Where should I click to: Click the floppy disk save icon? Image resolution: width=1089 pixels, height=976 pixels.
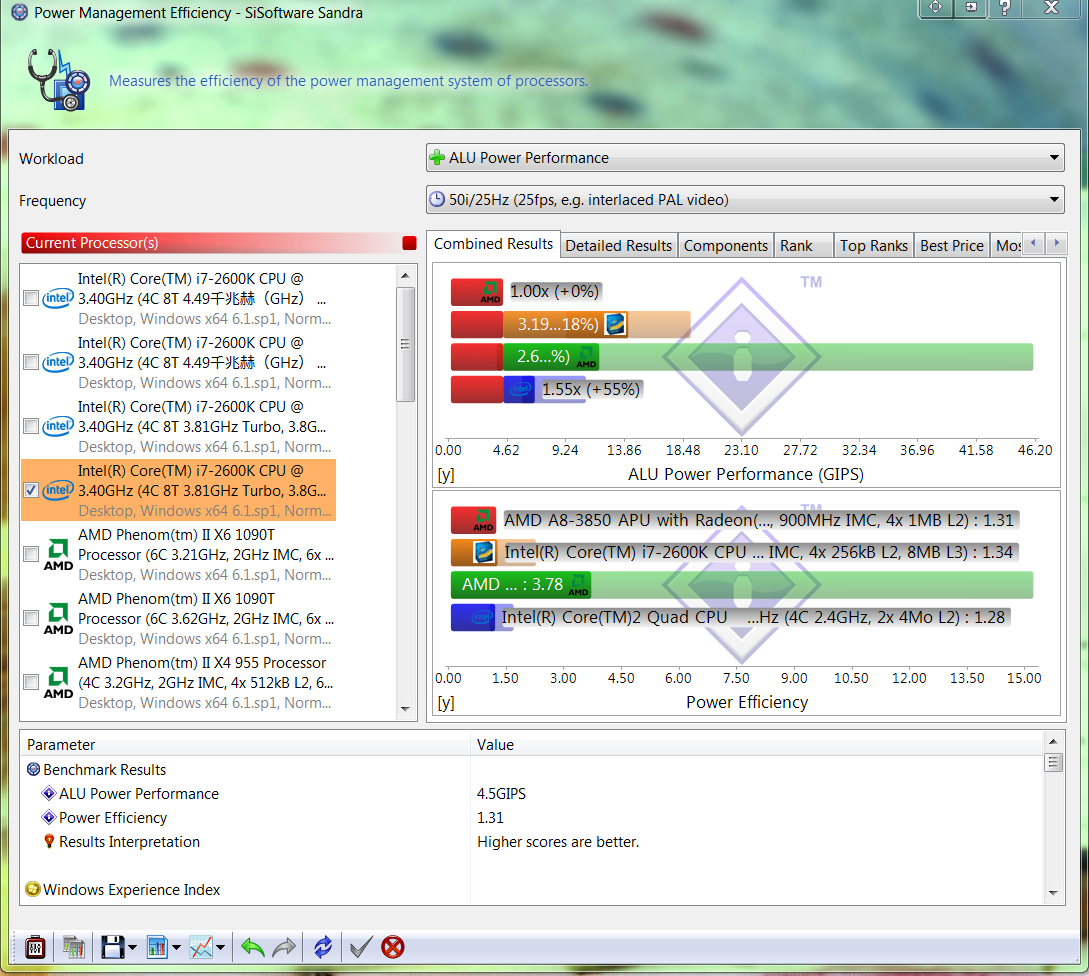click(x=113, y=947)
